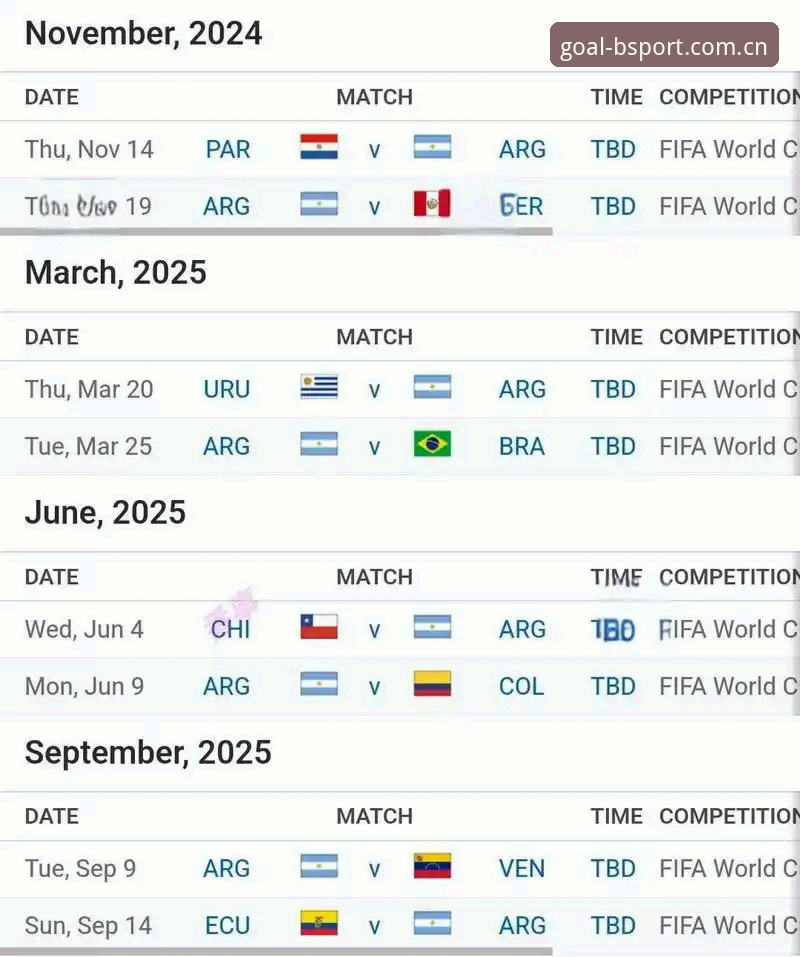This screenshot has width=800, height=957.
Task: Click TBD time for Jun 9 match
Action: 613,687
